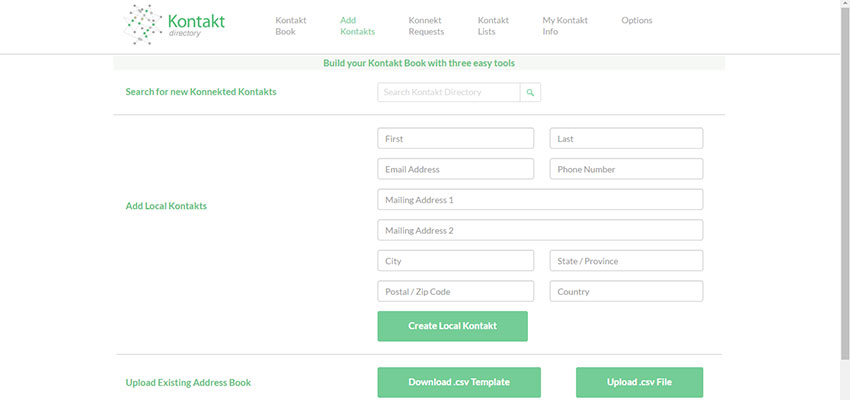This screenshot has width=850, height=400.
Task: Select the Mailing Address 1 field
Action: [x=540, y=199]
